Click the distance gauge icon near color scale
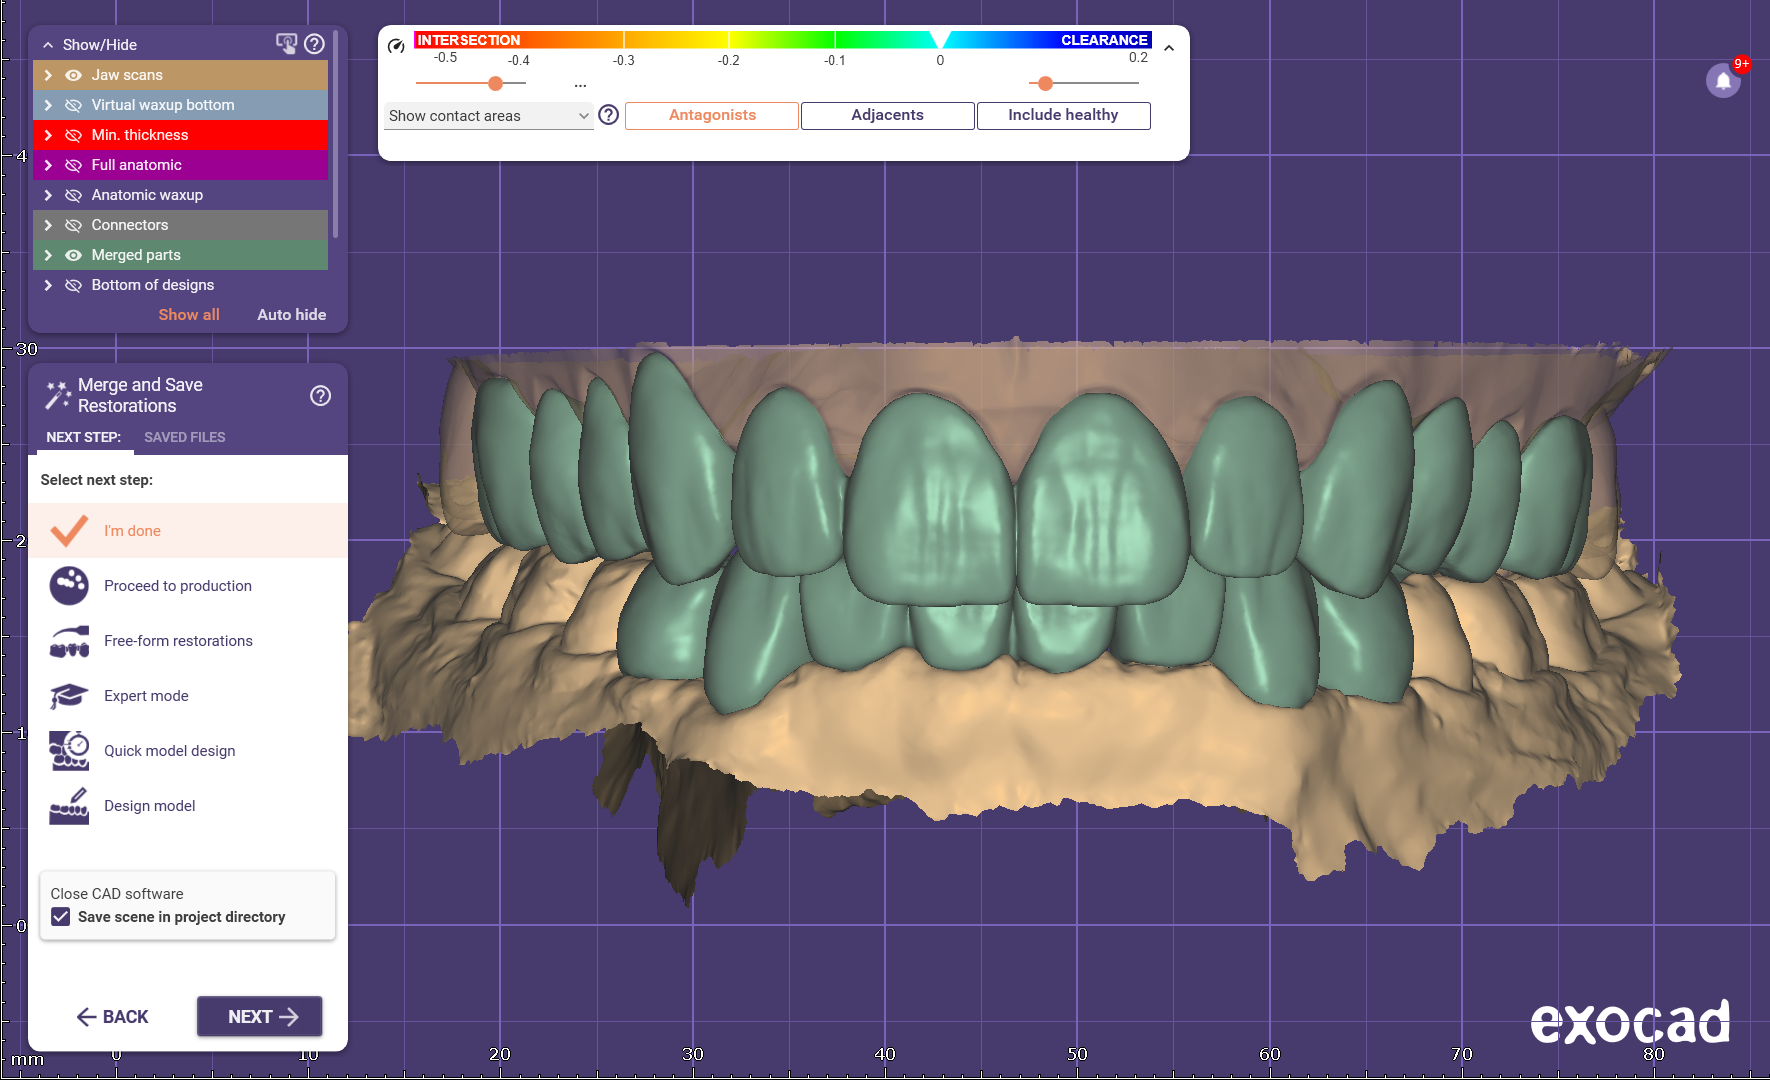 click(396, 46)
